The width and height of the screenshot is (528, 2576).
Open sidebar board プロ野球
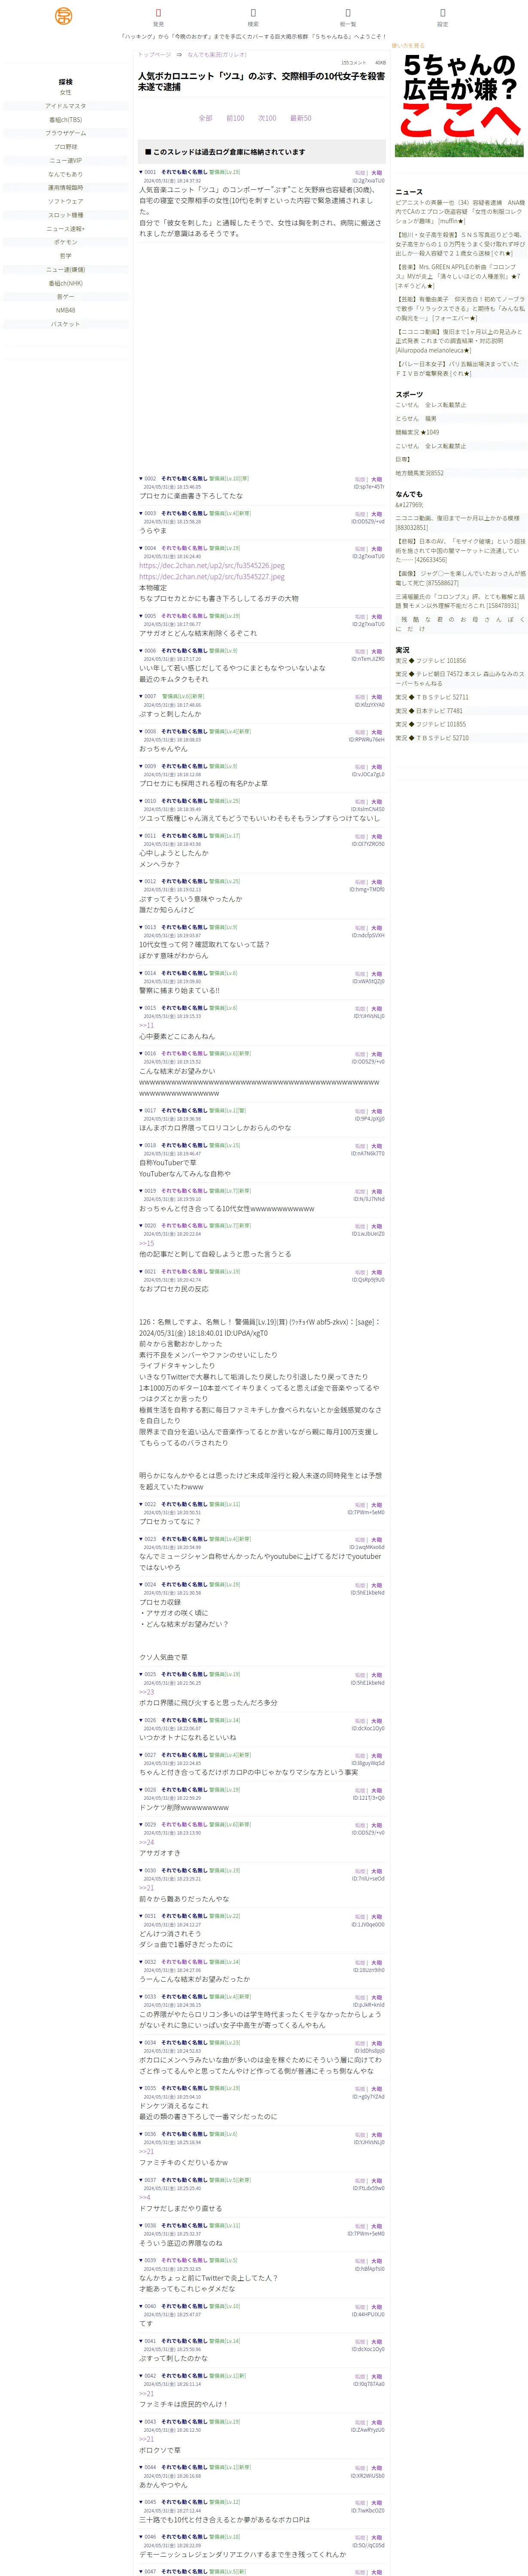[x=65, y=146]
